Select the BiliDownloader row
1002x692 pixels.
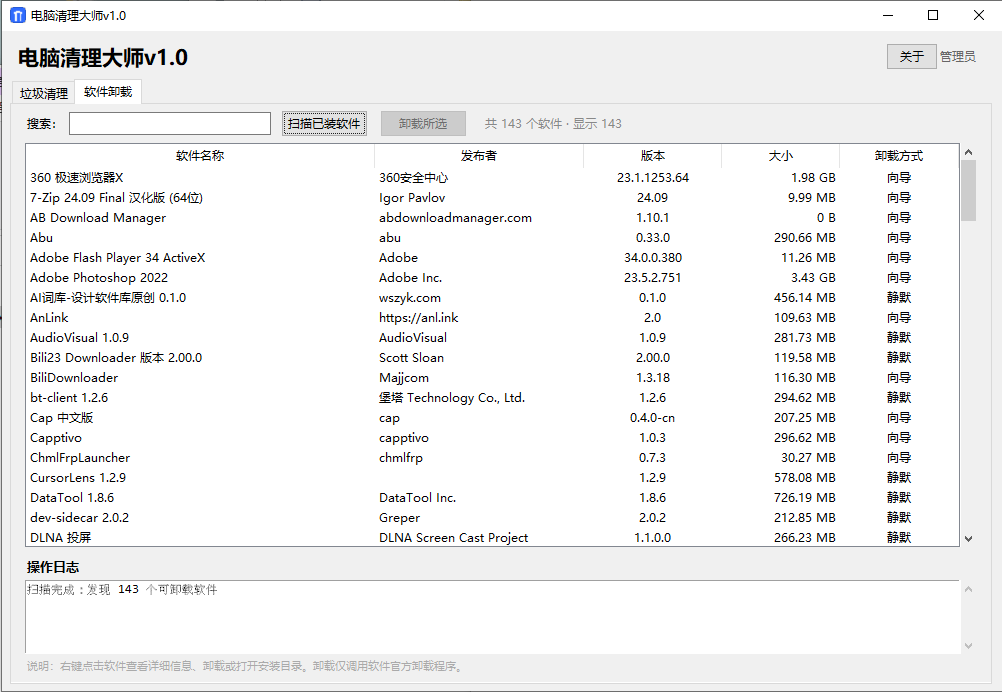492,378
